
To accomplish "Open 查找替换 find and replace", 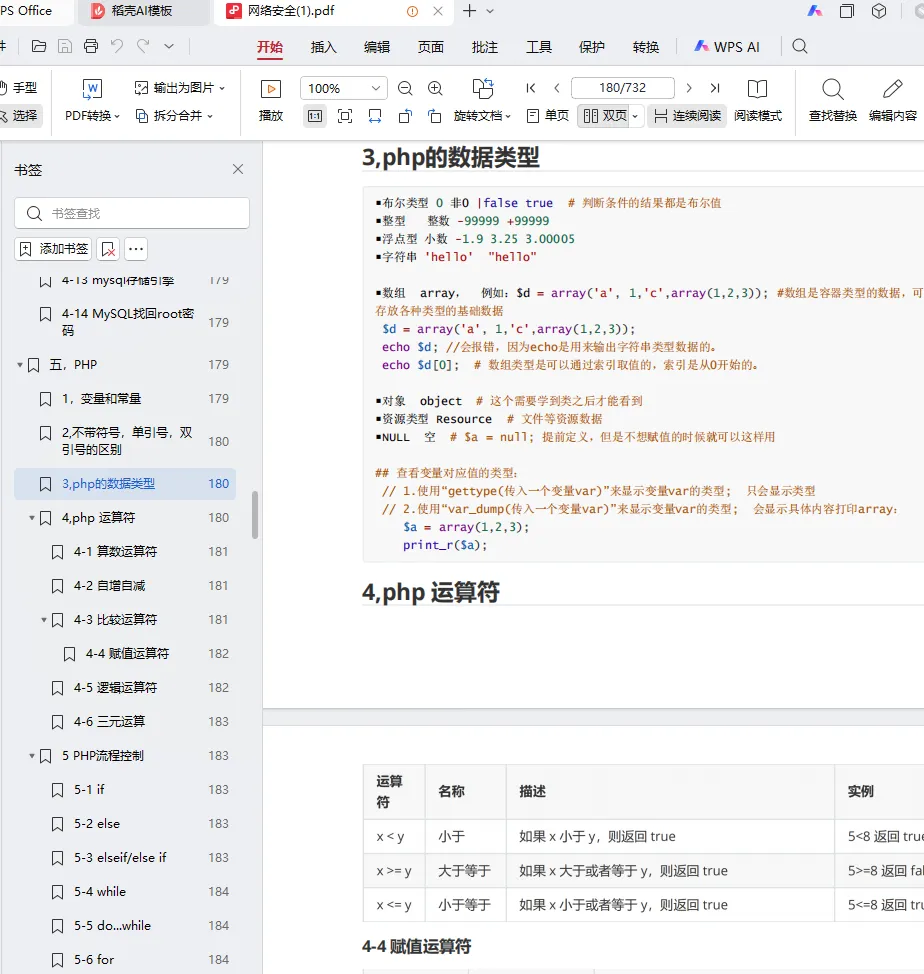I will pyautogui.click(x=833, y=101).
